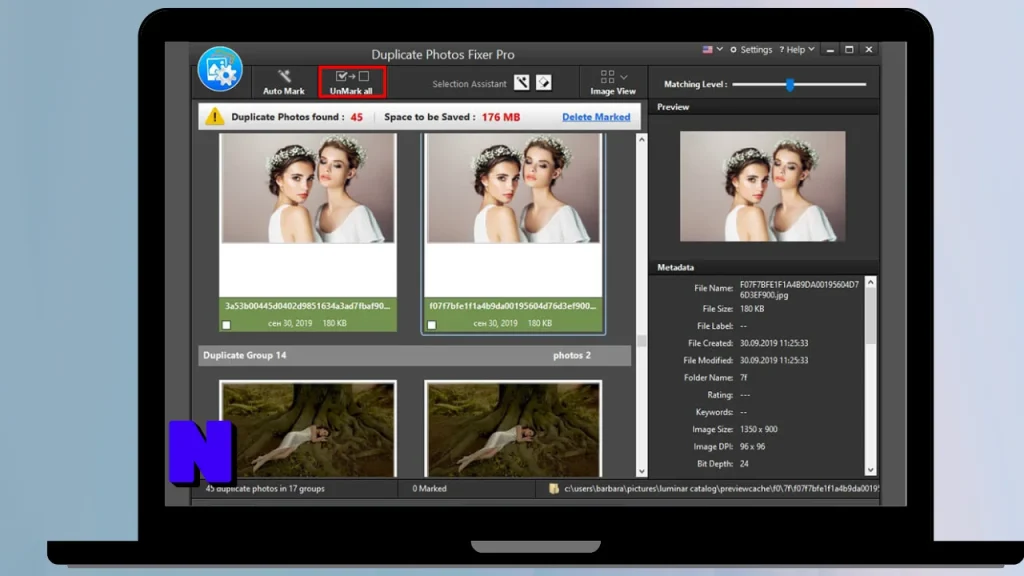Open Settings from the title bar
This screenshot has width=1024, height=576.
[751, 50]
